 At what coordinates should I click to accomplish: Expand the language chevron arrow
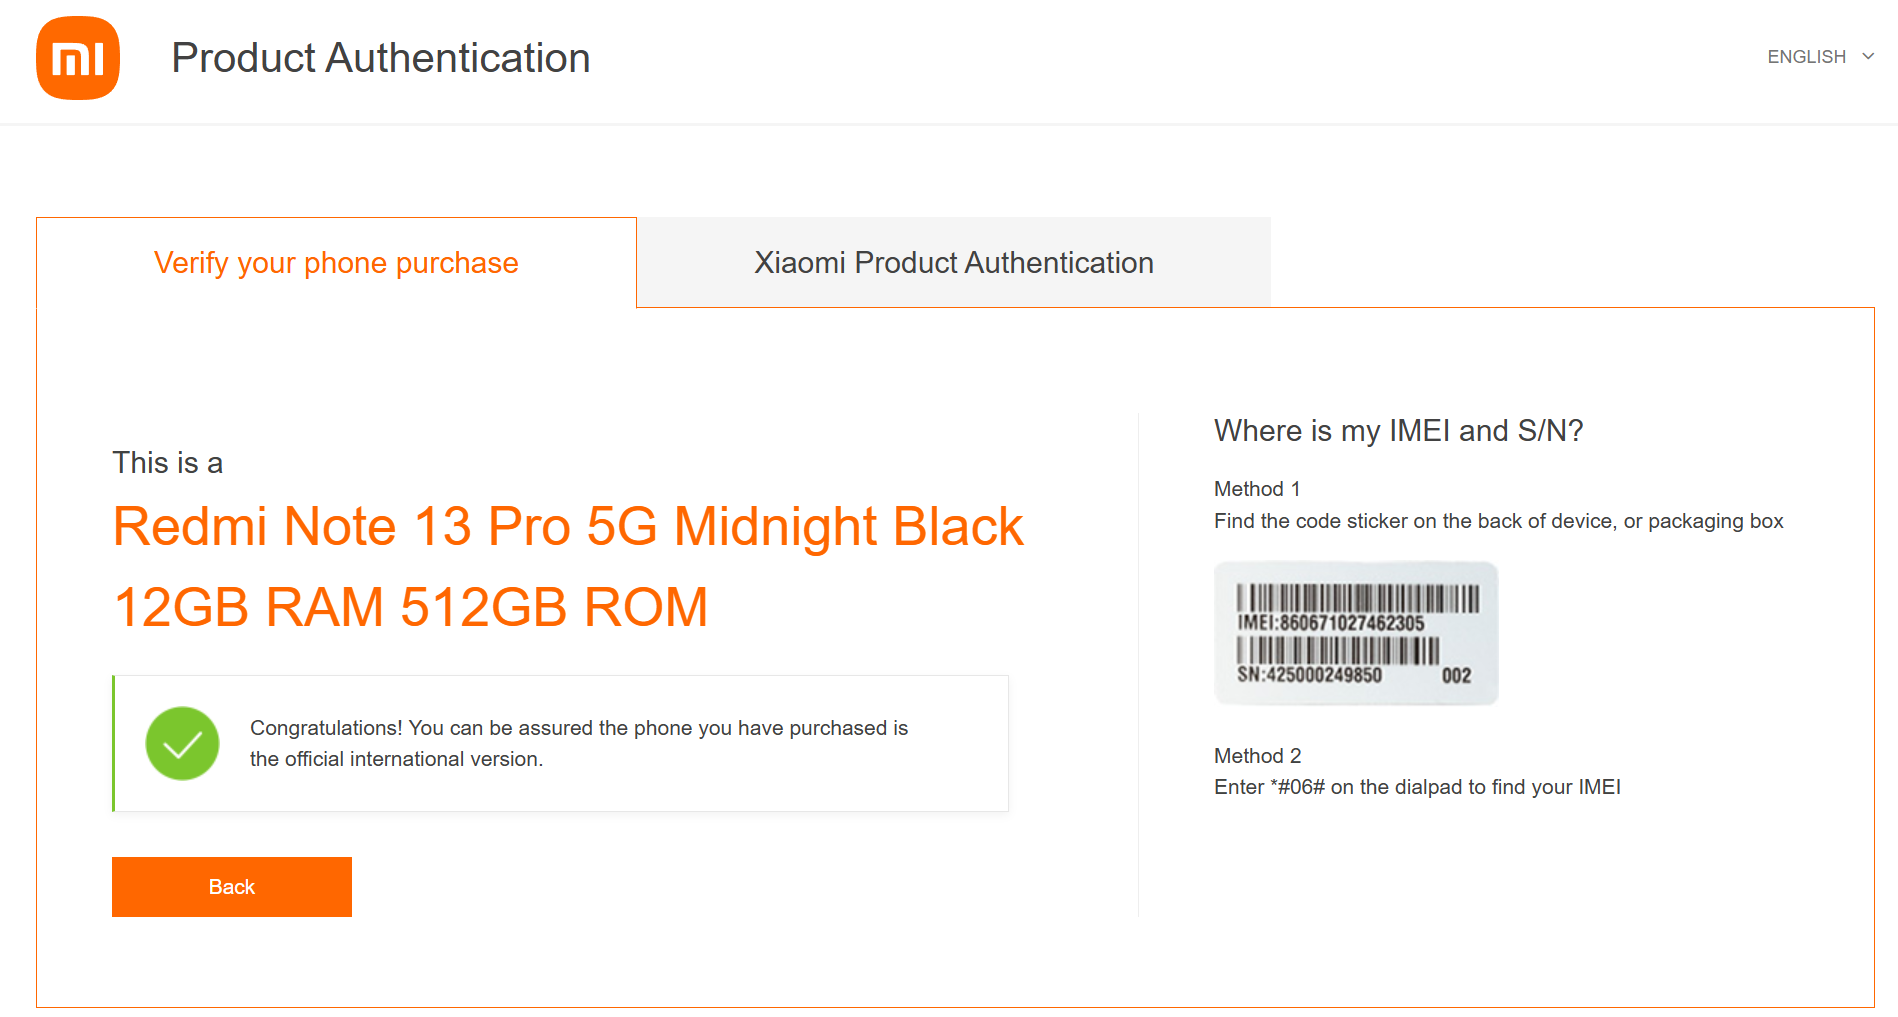tap(1868, 56)
